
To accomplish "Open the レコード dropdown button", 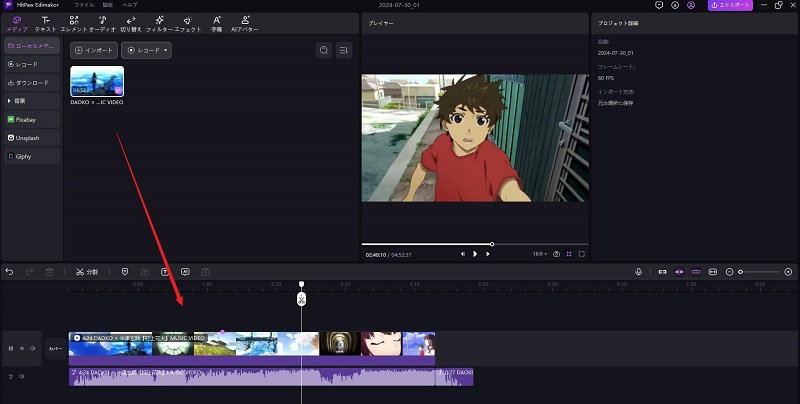I will 146,50.
